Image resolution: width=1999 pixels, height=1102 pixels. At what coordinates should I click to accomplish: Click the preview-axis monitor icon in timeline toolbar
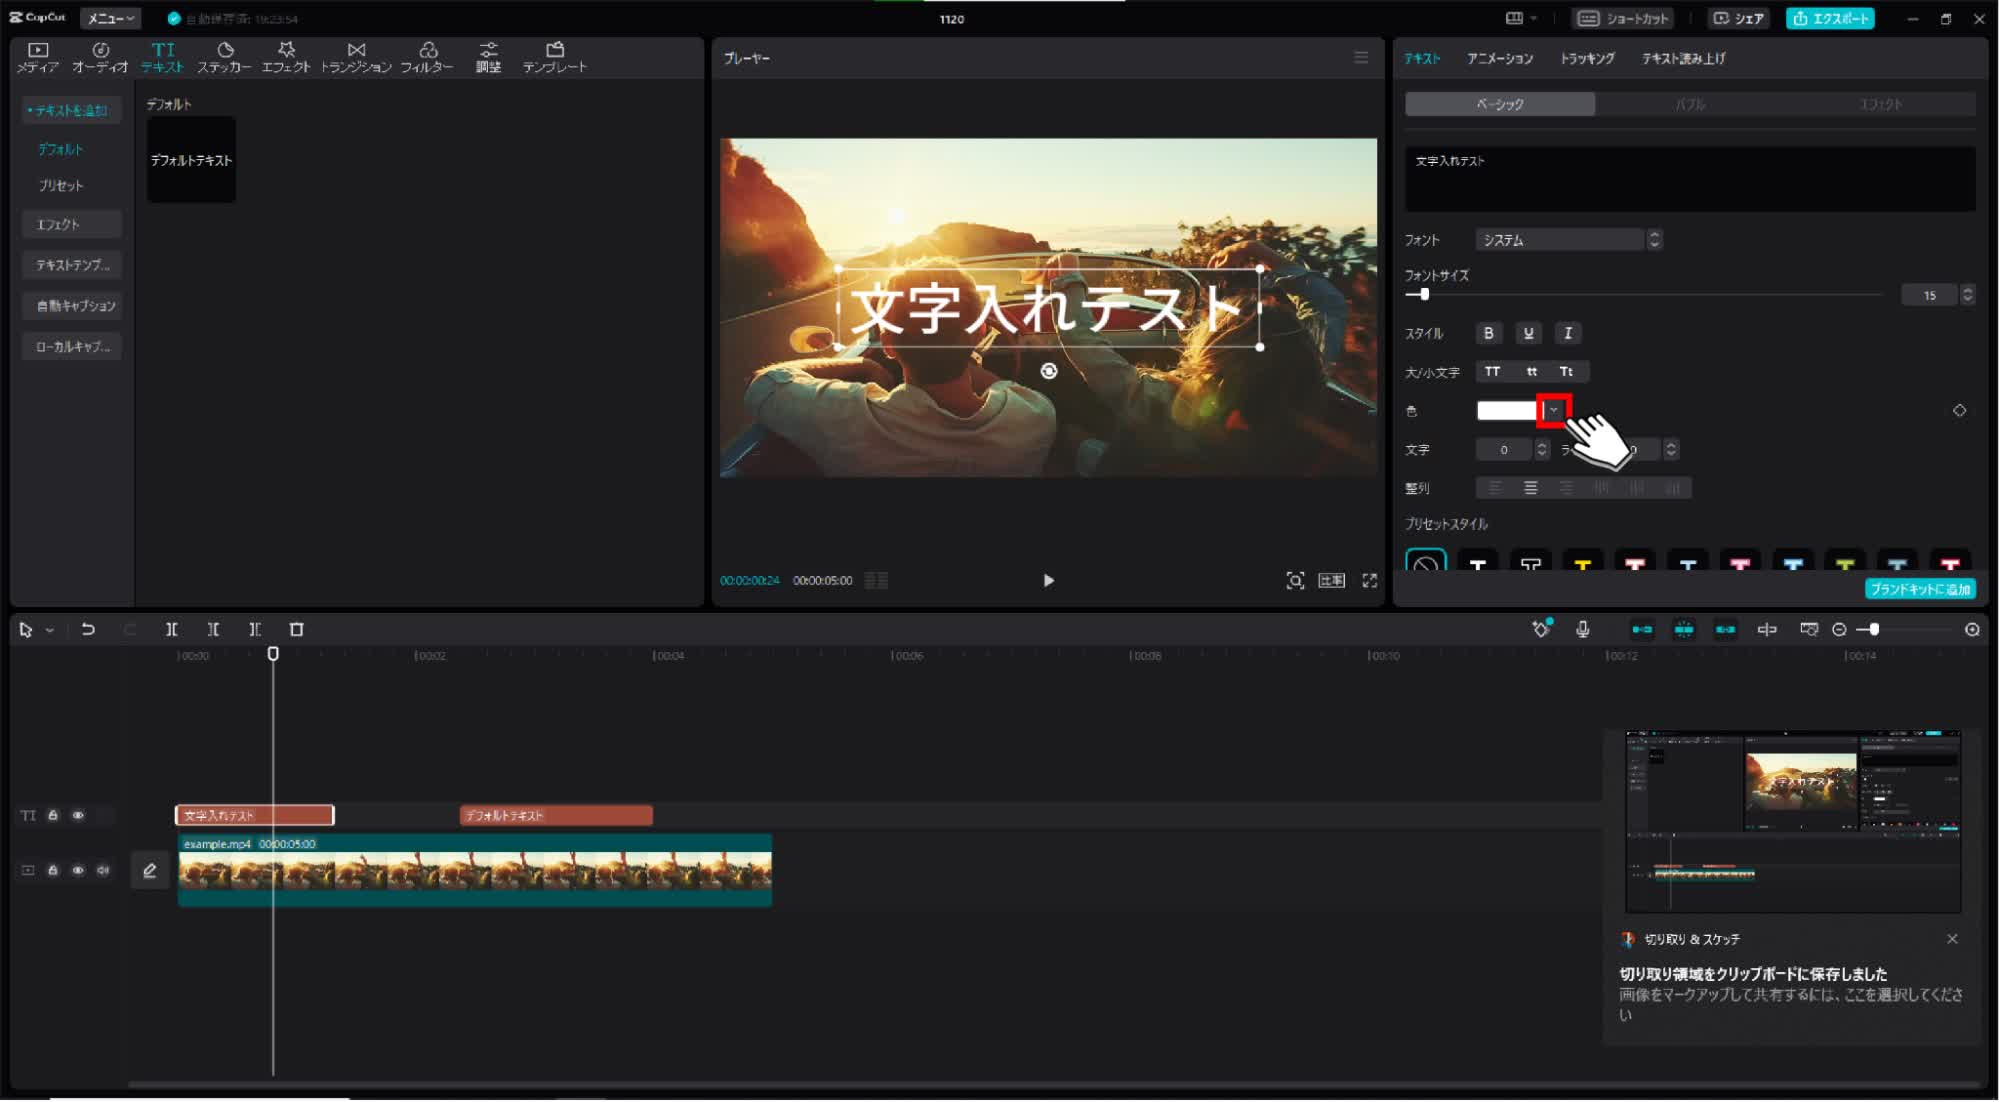coord(1809,630)
